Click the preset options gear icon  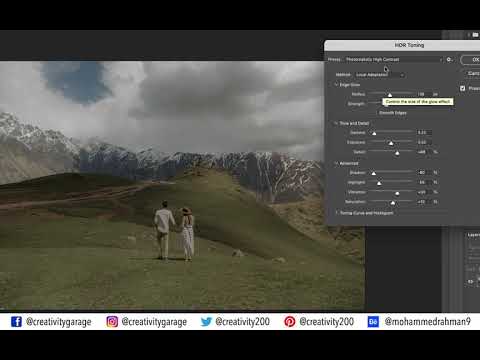click(449, 60)
